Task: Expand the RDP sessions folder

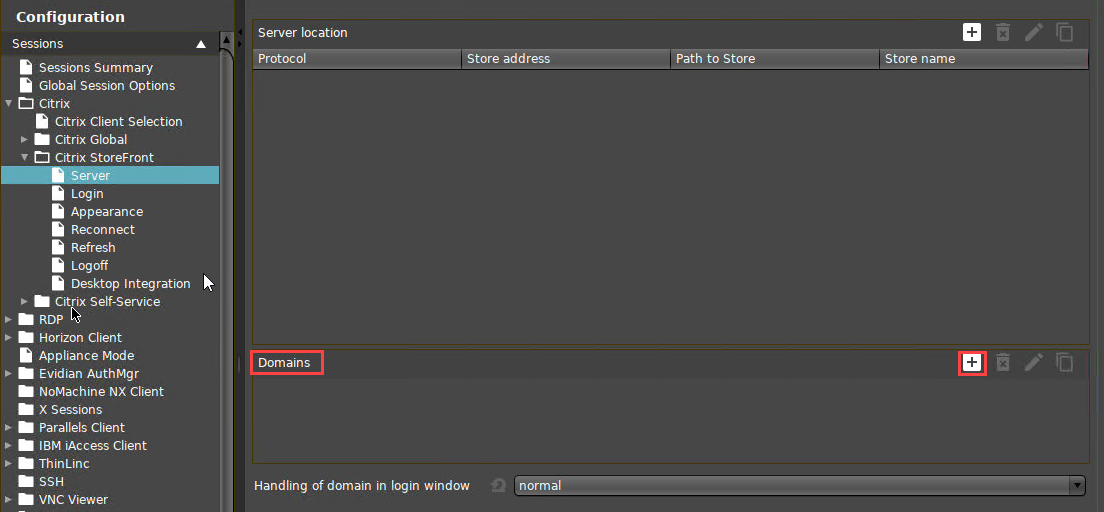Action: point(9,320)
